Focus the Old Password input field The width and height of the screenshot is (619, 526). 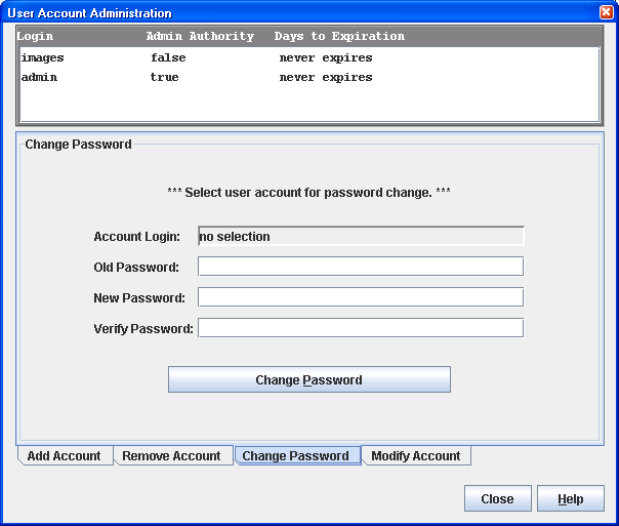point(360,266)
